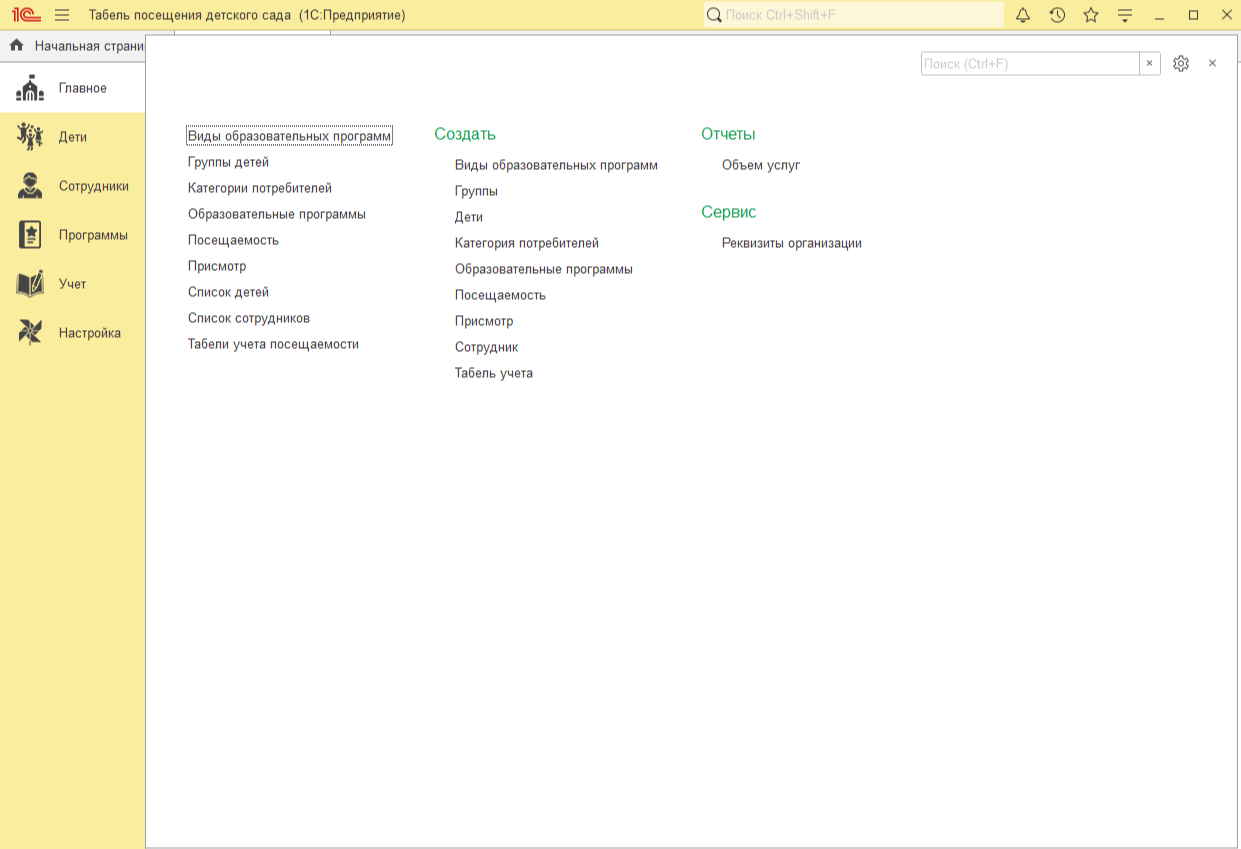Open Реквизиты организации in Сервис
This screenshot has width=1241, height=849.
click(791, 243)
